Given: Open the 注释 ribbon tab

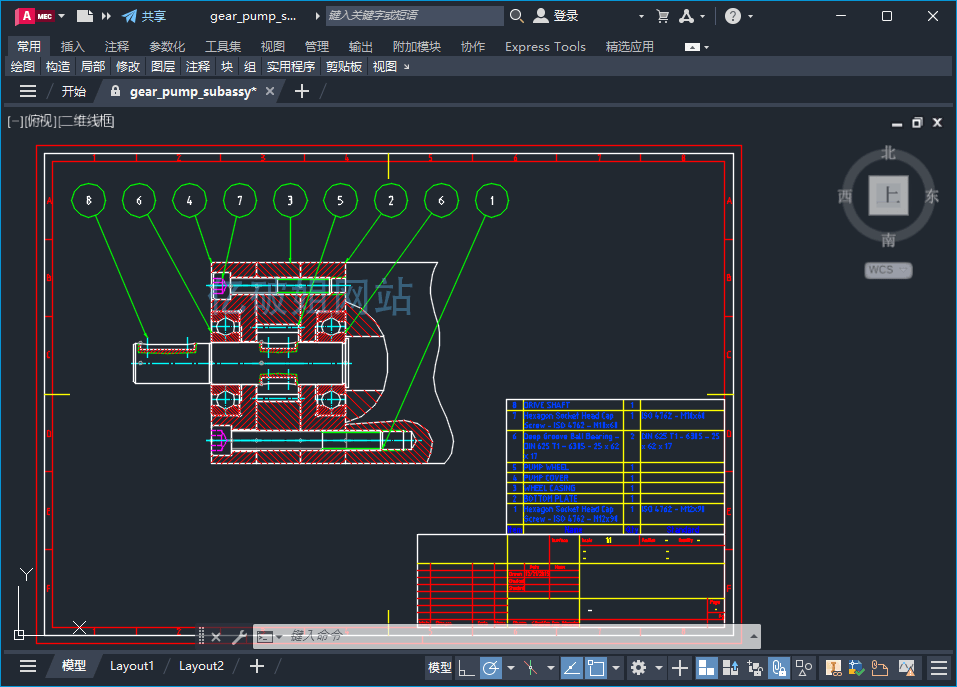Looking at the screenshot, I should [x=117, y=46].
